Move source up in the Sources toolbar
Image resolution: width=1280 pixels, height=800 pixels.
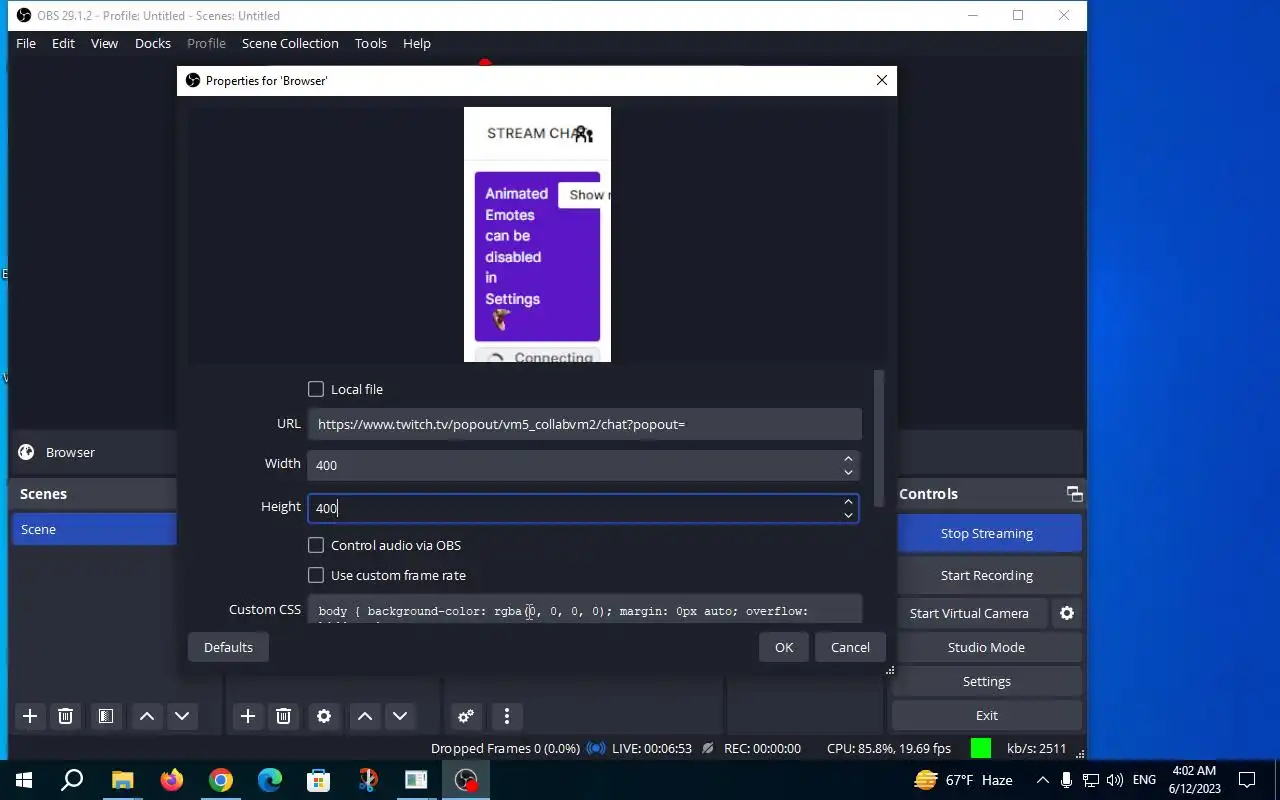pyautogui.click(x=365, y=716)
